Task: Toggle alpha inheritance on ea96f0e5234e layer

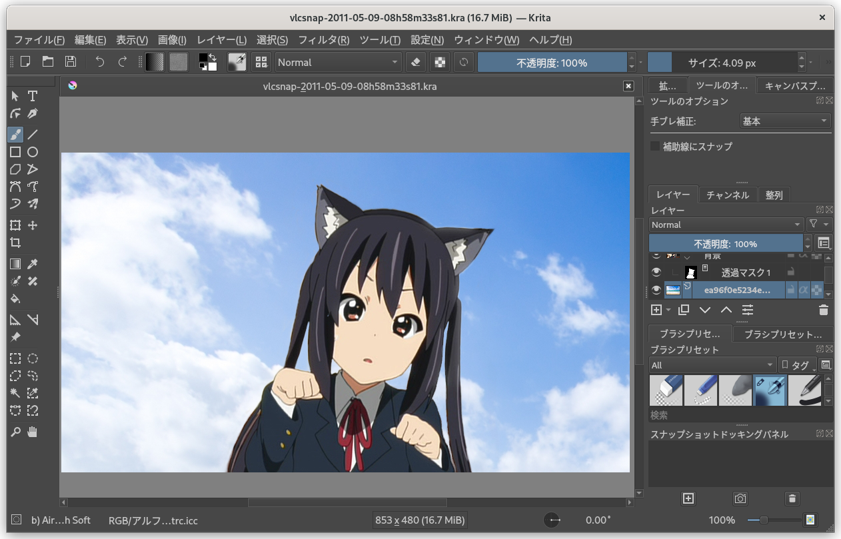Action: point(803,290)
